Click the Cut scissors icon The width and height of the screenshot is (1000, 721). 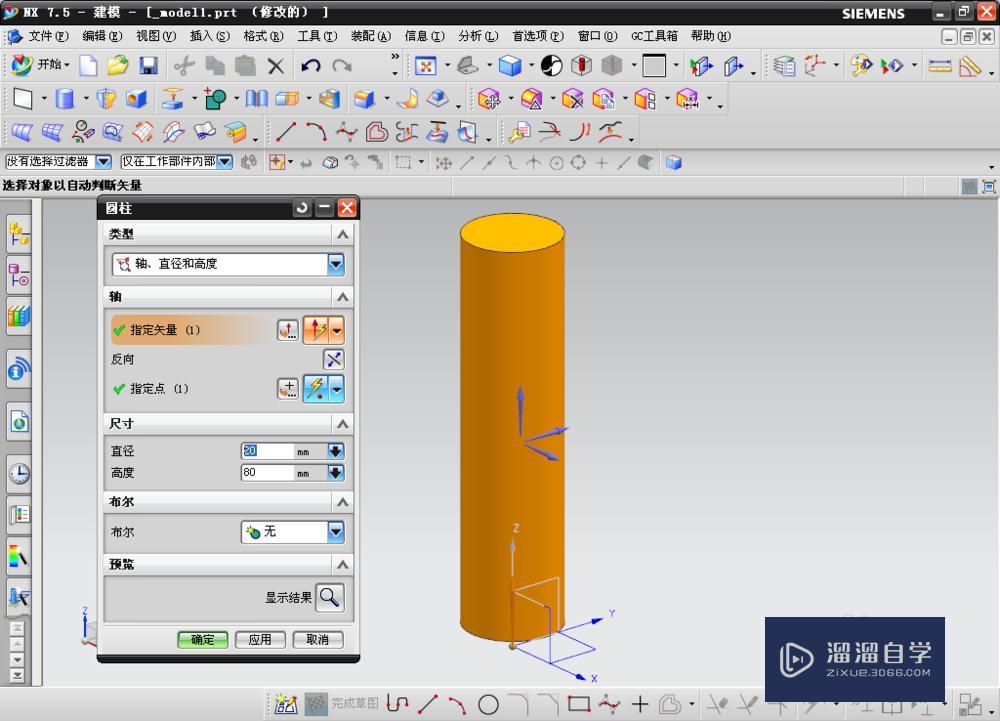[184, 66]
